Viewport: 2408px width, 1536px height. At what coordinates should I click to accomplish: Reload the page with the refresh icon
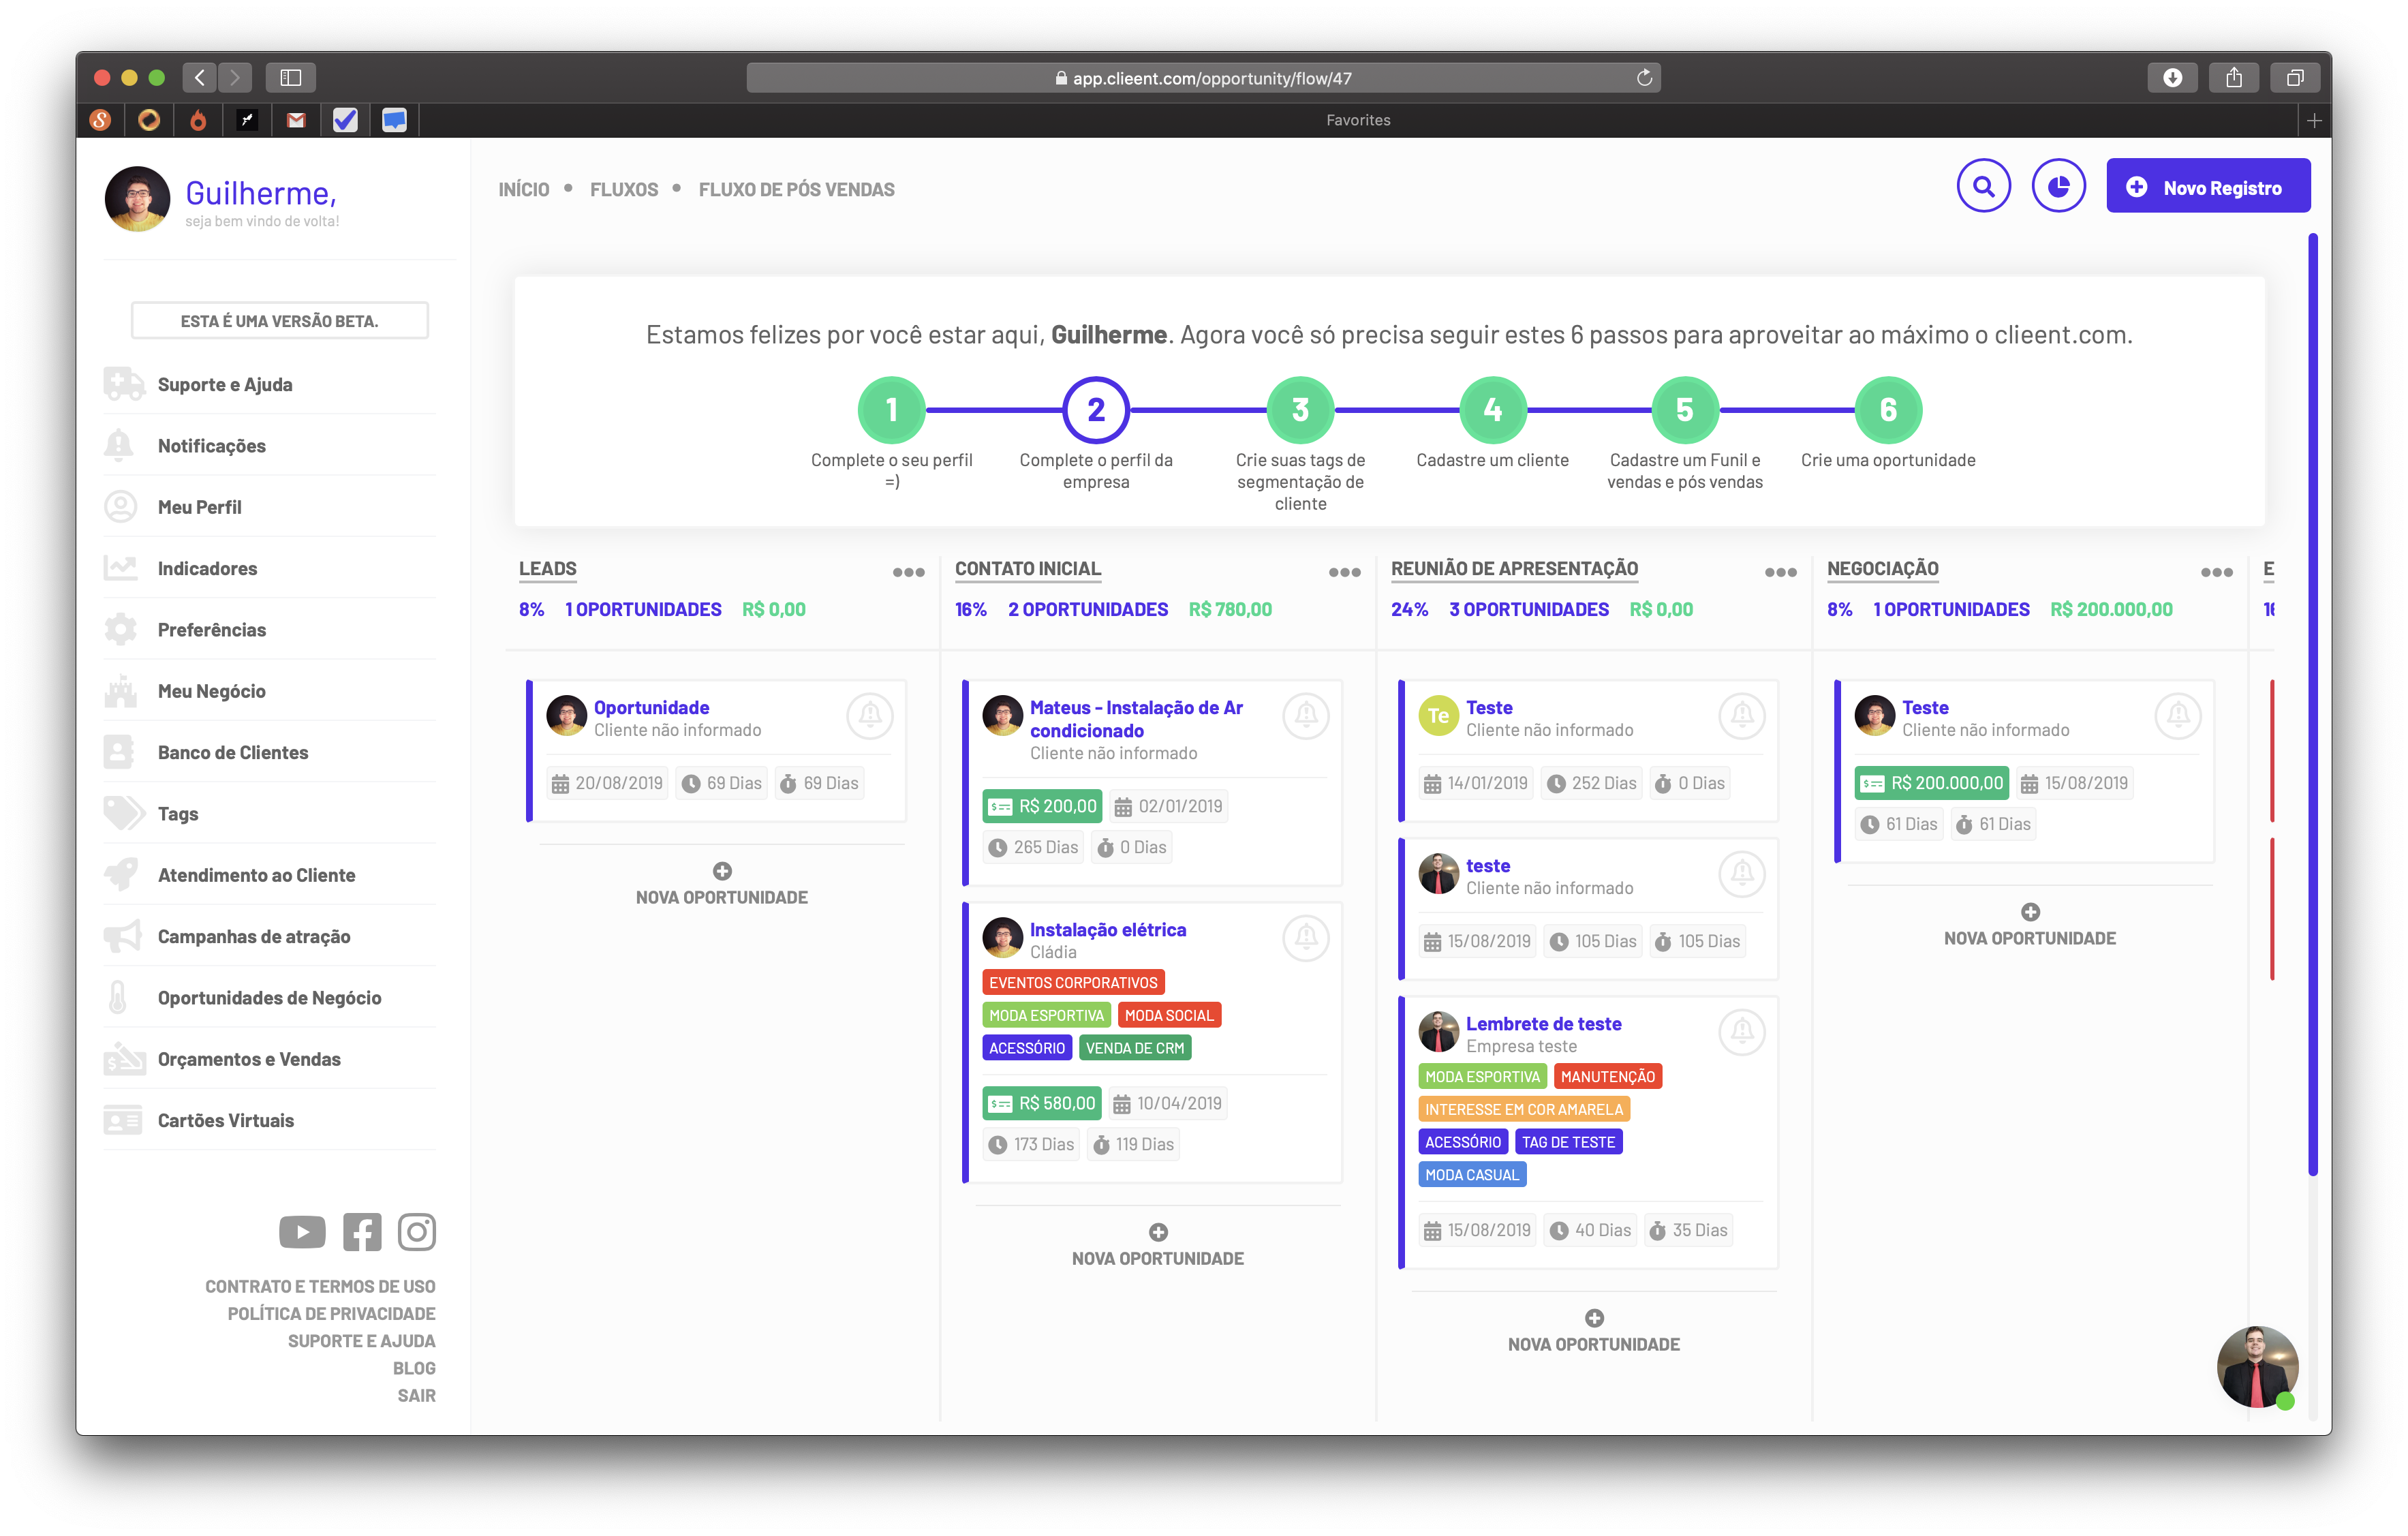[1644, 78]
